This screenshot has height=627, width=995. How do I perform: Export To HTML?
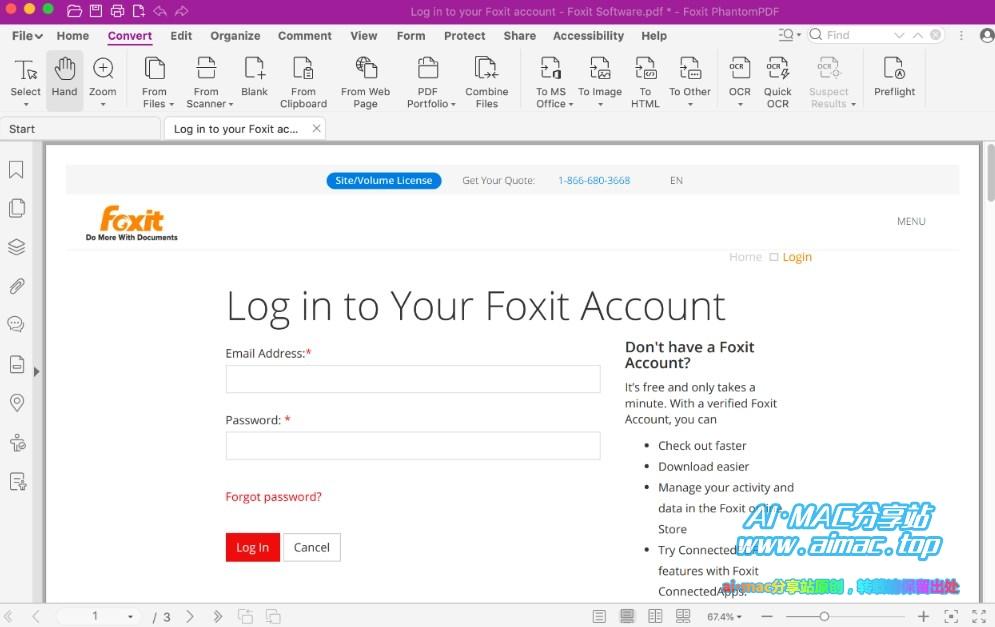645,82
